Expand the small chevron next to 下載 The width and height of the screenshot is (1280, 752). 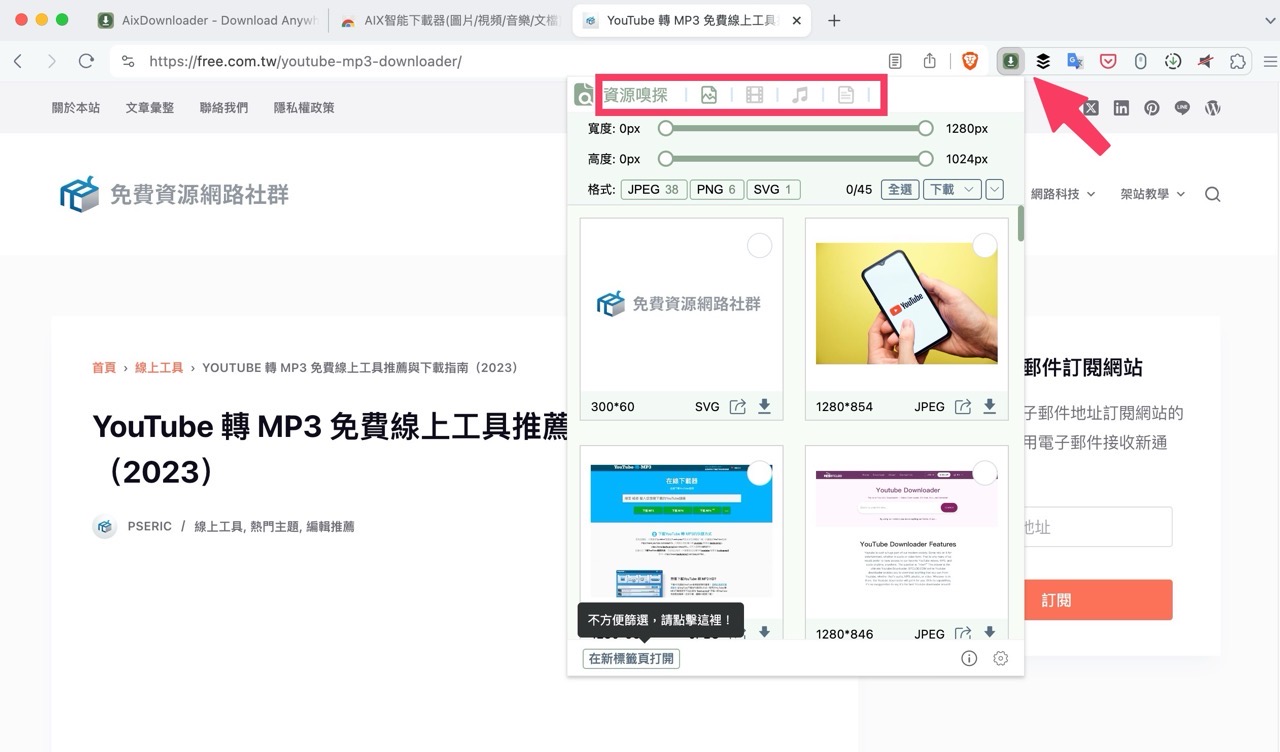[994, 189]
